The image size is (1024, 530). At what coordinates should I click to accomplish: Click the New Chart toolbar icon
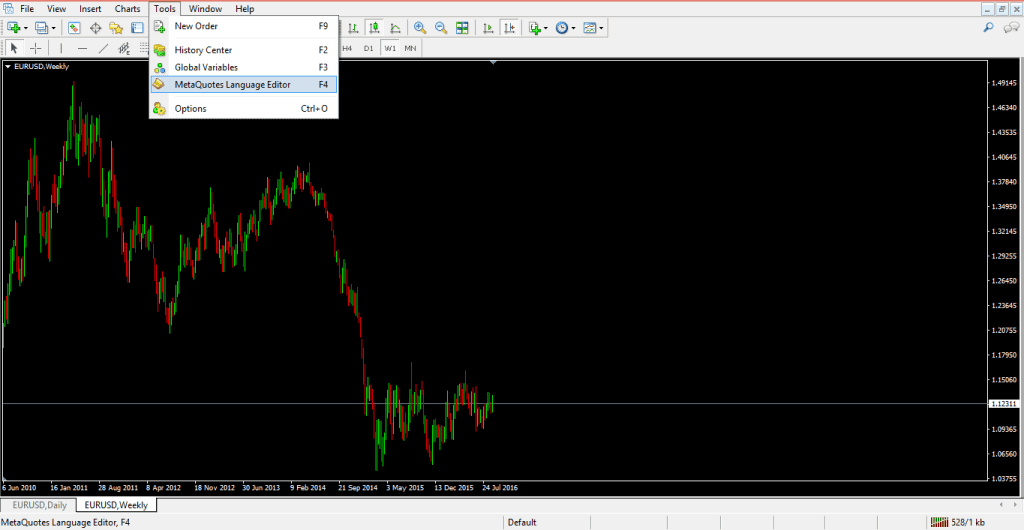13,27
